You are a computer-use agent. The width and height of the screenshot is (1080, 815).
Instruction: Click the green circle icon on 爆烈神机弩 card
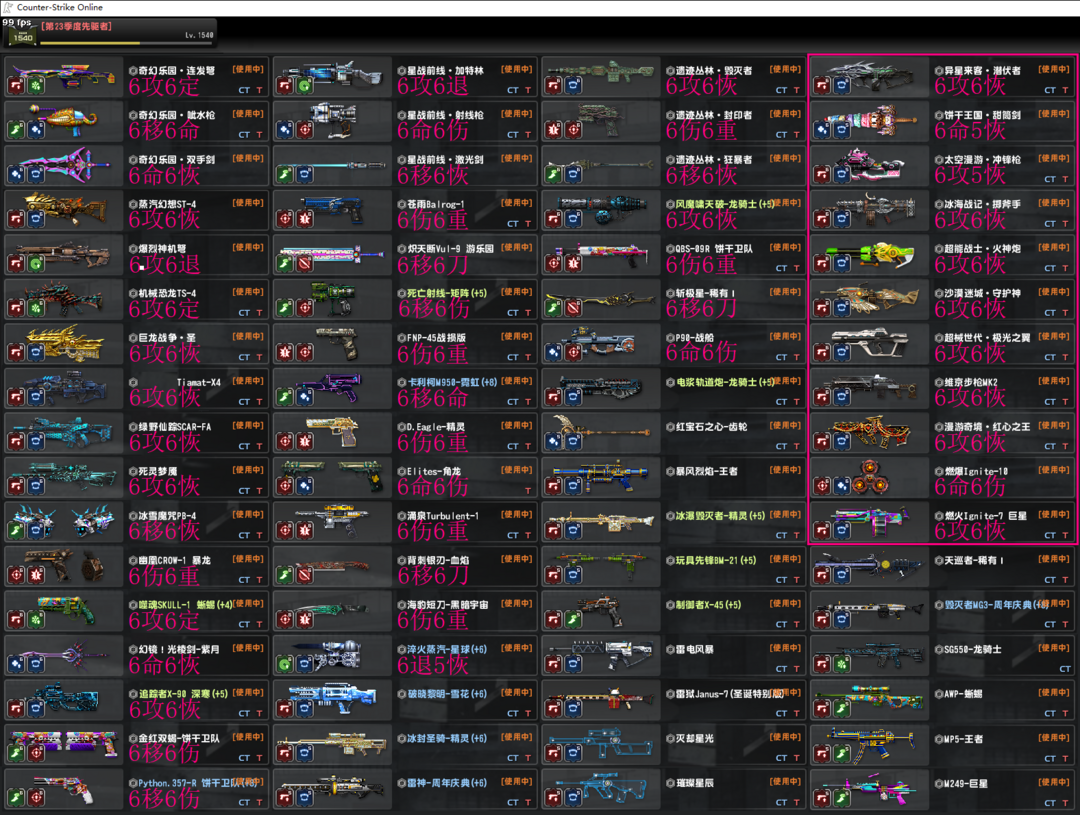point(36,263)
